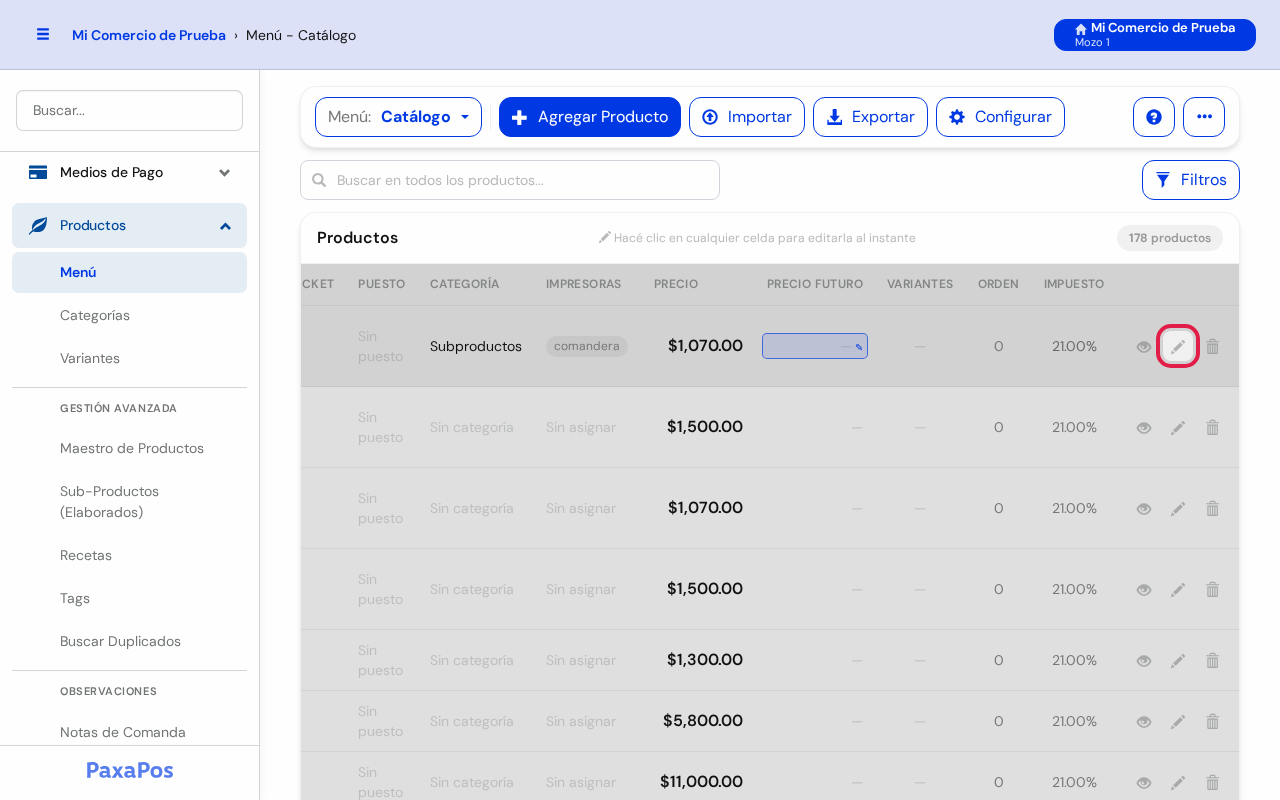Focus the 'Buscar en todos los productos' field

click(510, 180)
